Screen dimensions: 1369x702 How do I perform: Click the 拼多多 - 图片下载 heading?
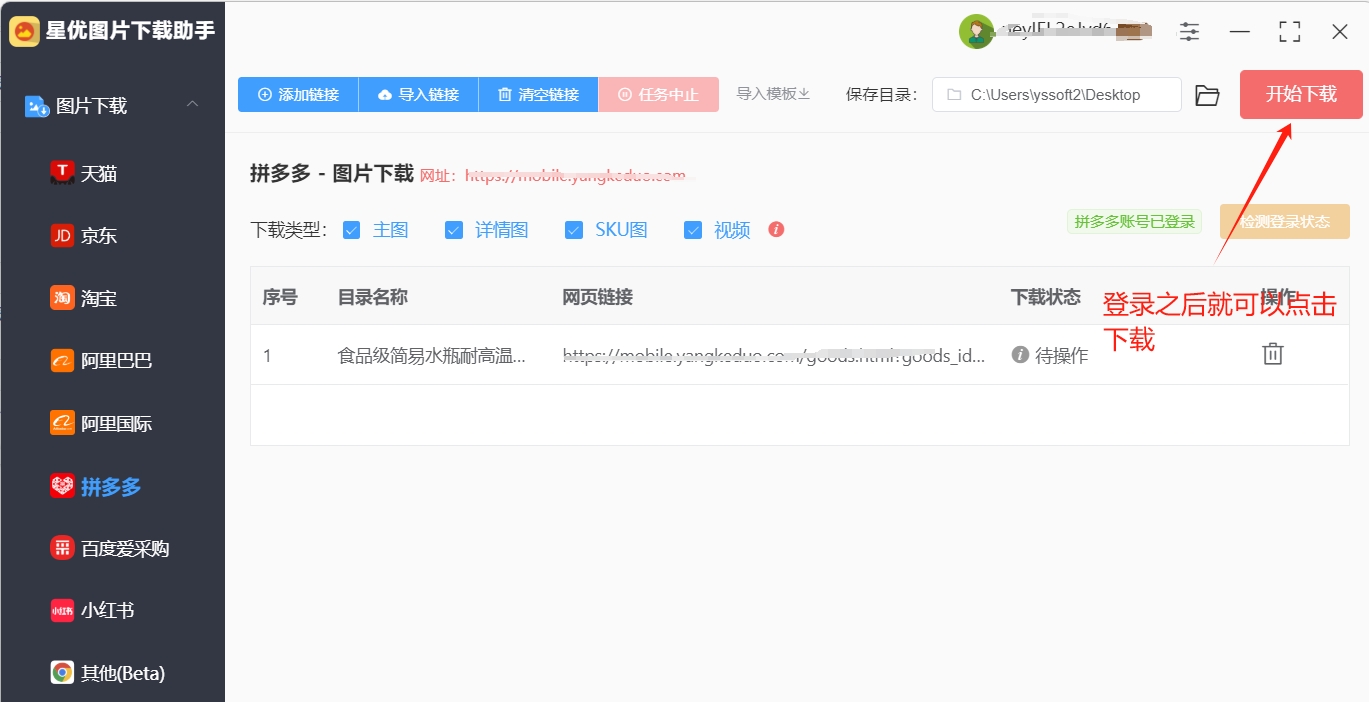coord(331,174)
